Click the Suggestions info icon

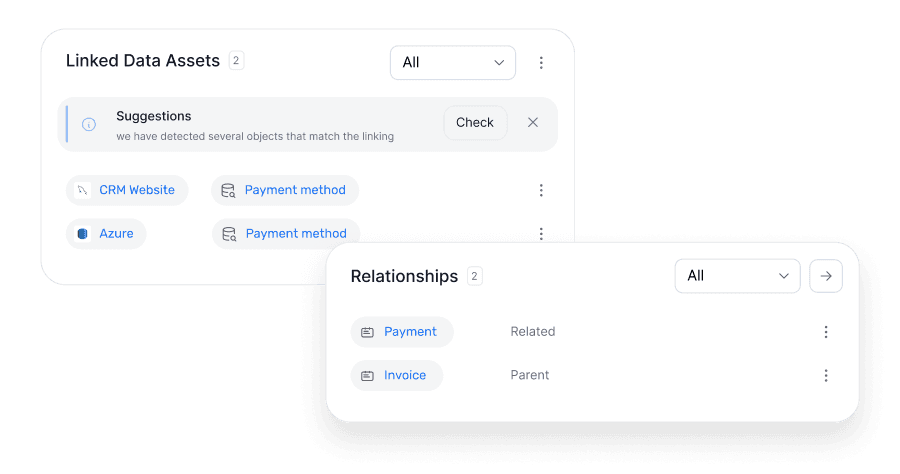[89, 124]
